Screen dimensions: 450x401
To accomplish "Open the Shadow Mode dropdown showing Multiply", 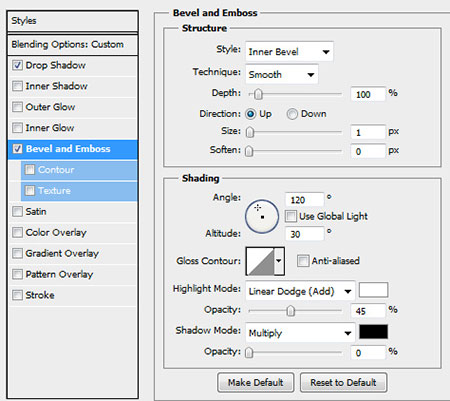I will click(300, 333).
